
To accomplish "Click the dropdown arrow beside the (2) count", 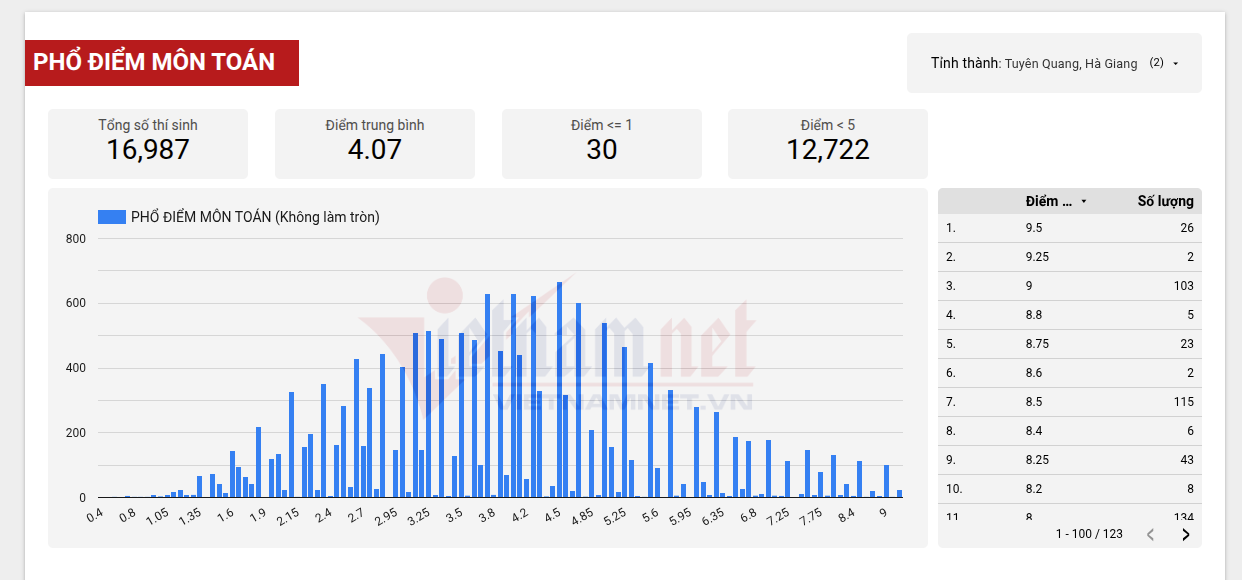I will (x=1176, y=63).
